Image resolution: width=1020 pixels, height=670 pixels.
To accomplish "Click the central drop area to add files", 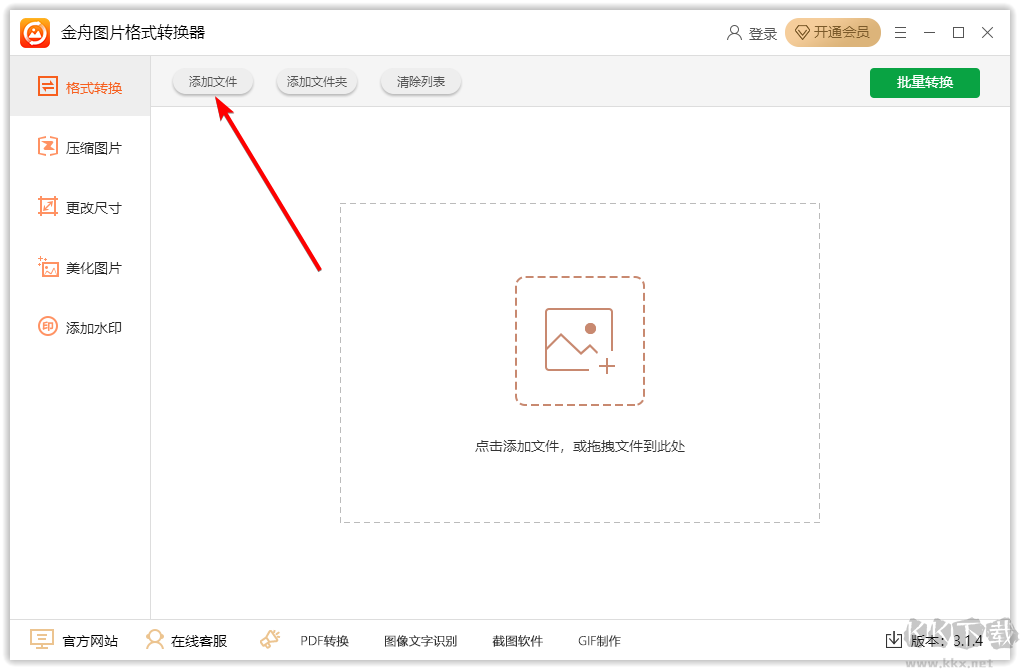I will coord(580,340).
